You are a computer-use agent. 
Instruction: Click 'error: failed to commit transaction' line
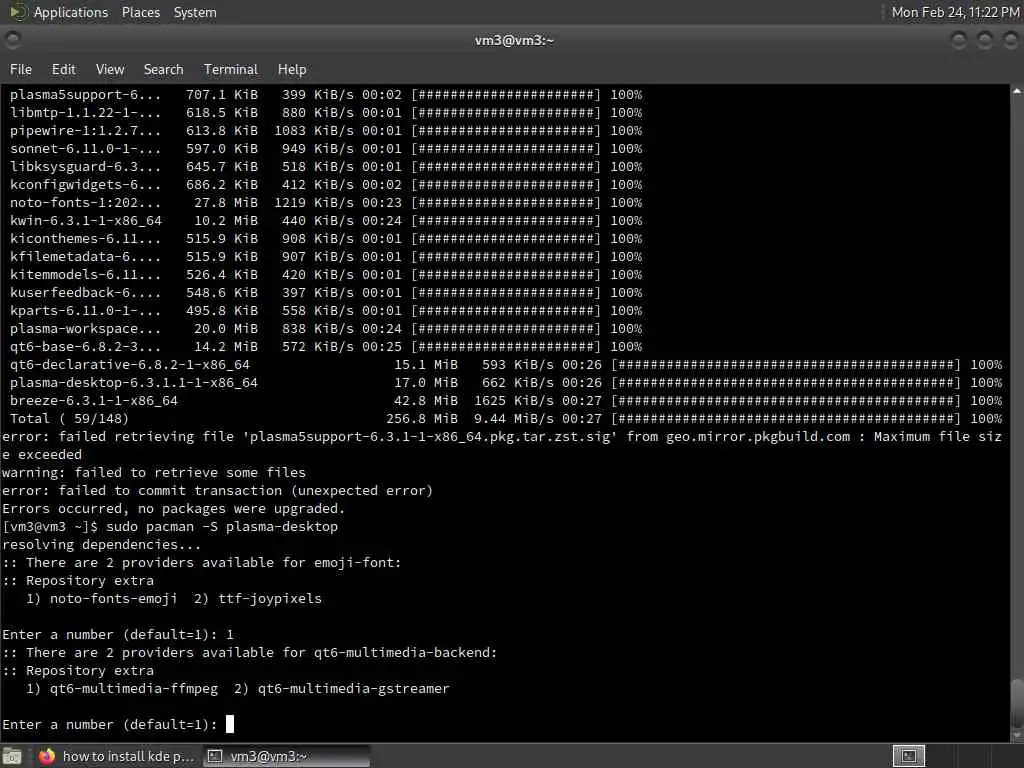pos(217,490)
